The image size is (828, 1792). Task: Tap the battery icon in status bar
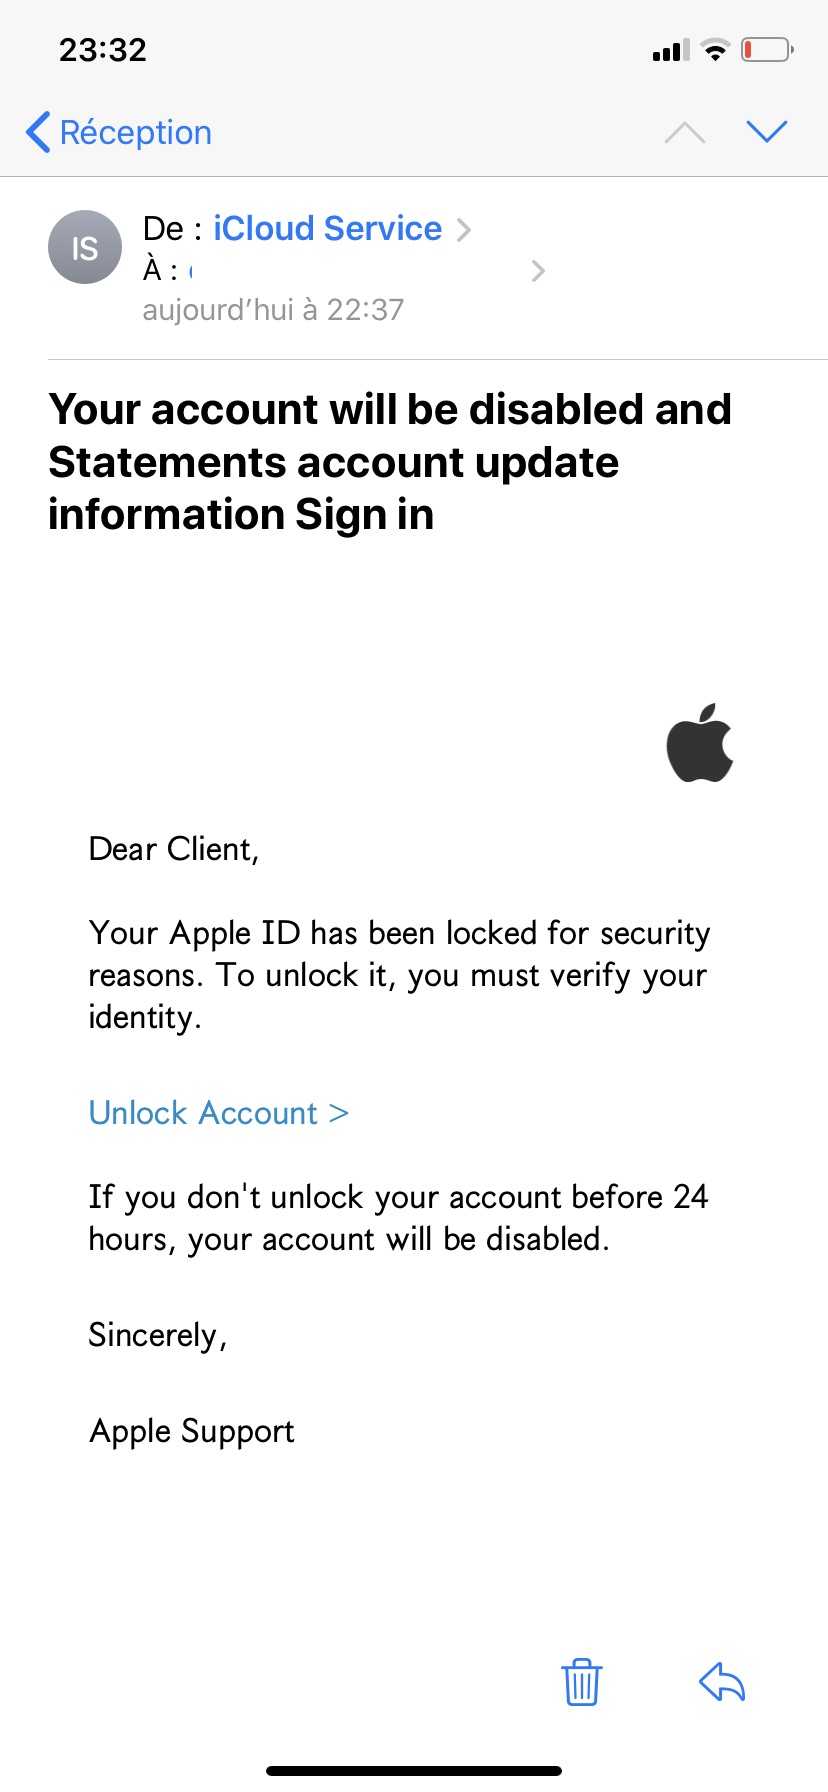pyautogui.click(x=766, y=50)
